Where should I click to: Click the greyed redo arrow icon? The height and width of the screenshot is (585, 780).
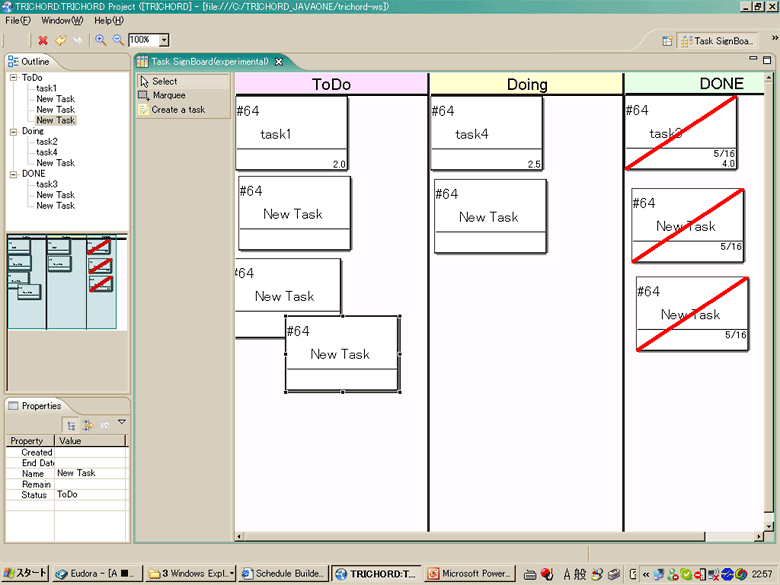(x=77, y=40)
